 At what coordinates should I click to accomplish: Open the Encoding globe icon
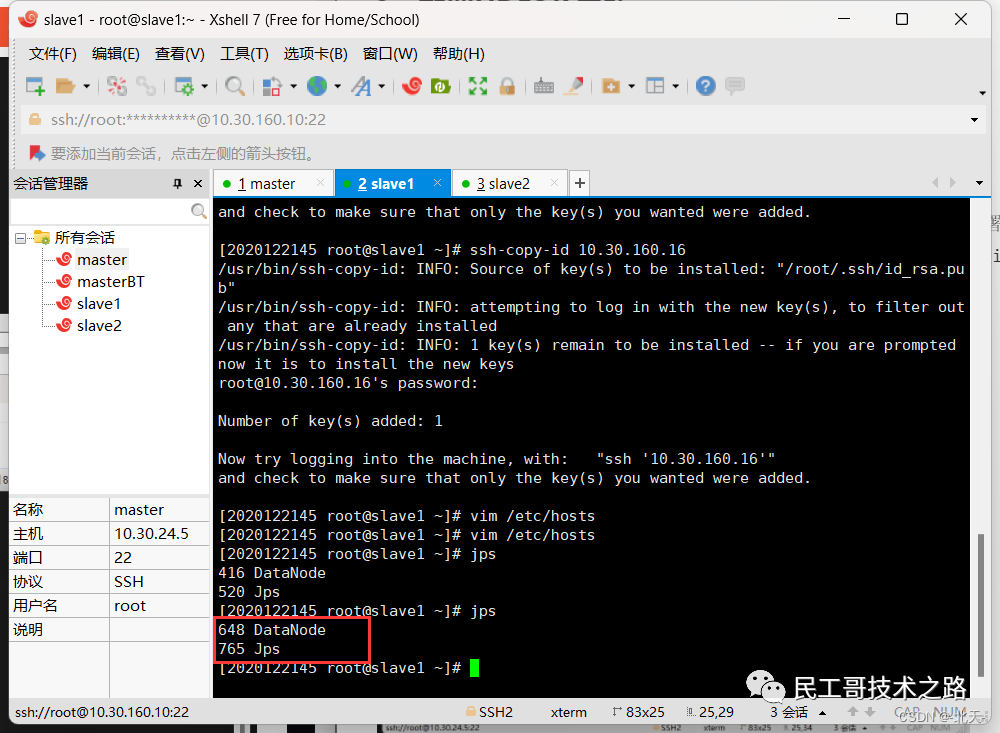tap(317, 86)
